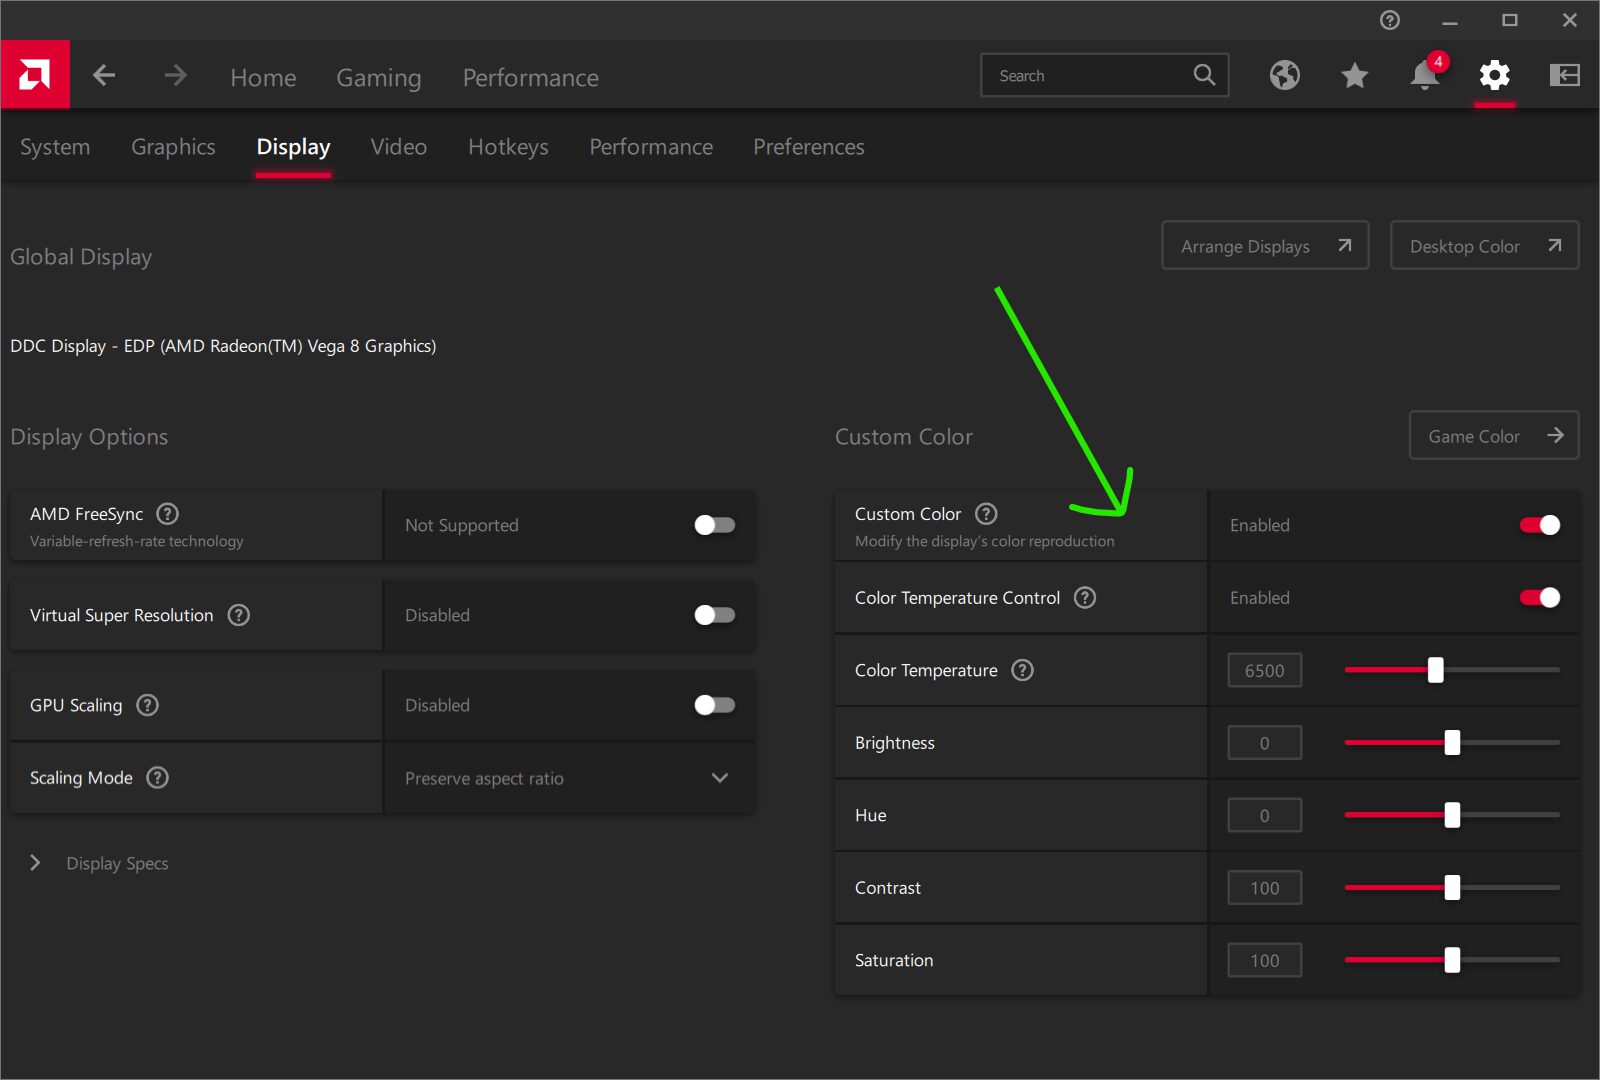1600x1080 pixels.
Task: Open notifications bell icon
Action: pyautogui.click(x=1425, y=75)
